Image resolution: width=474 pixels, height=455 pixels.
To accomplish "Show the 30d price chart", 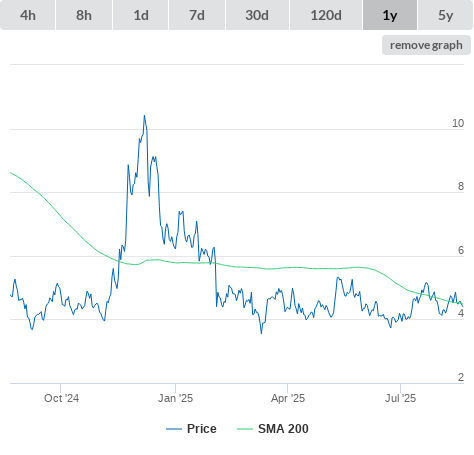I will [257, 15].
